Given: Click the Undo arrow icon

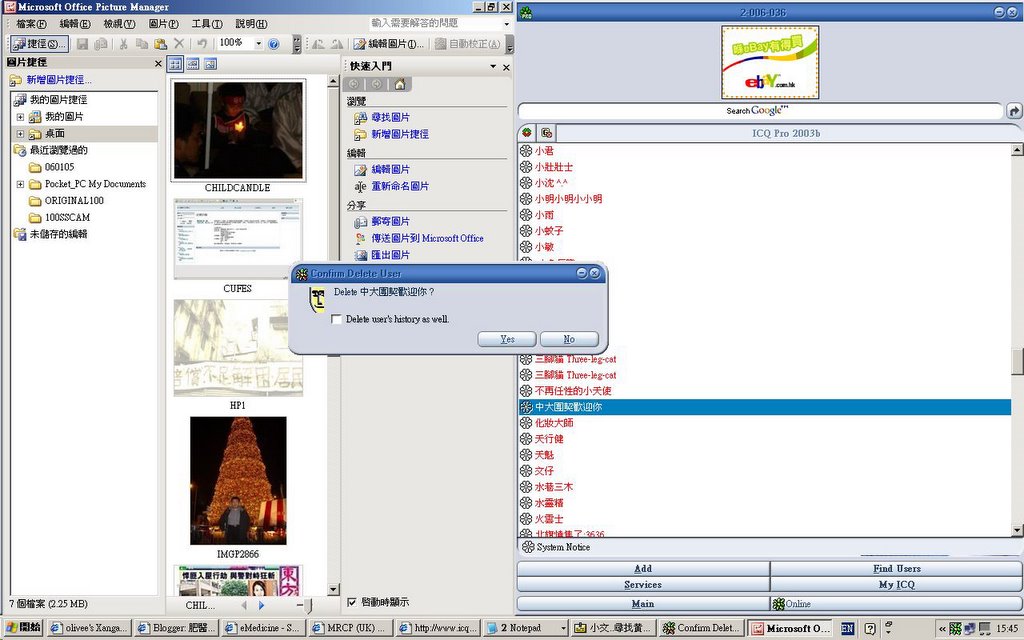Looking at the screenshot, I should click(202, 44).
